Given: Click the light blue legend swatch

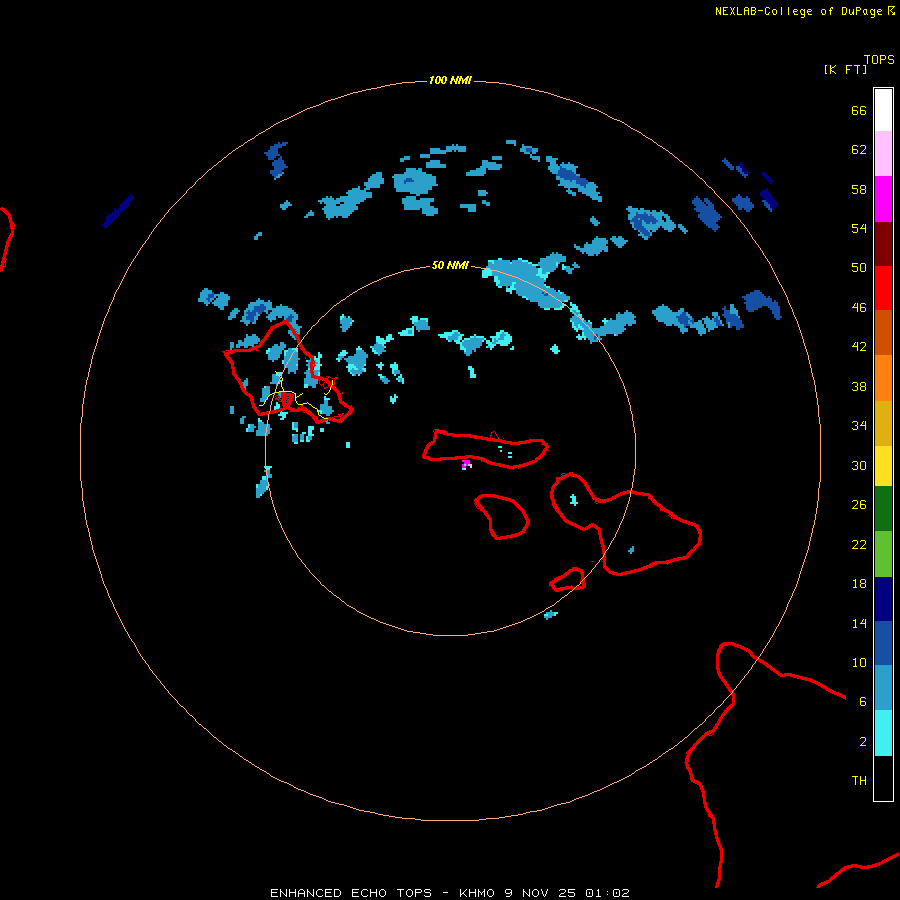Looking at the screenshot, I should pyautogui.click(x=883, y=688).
